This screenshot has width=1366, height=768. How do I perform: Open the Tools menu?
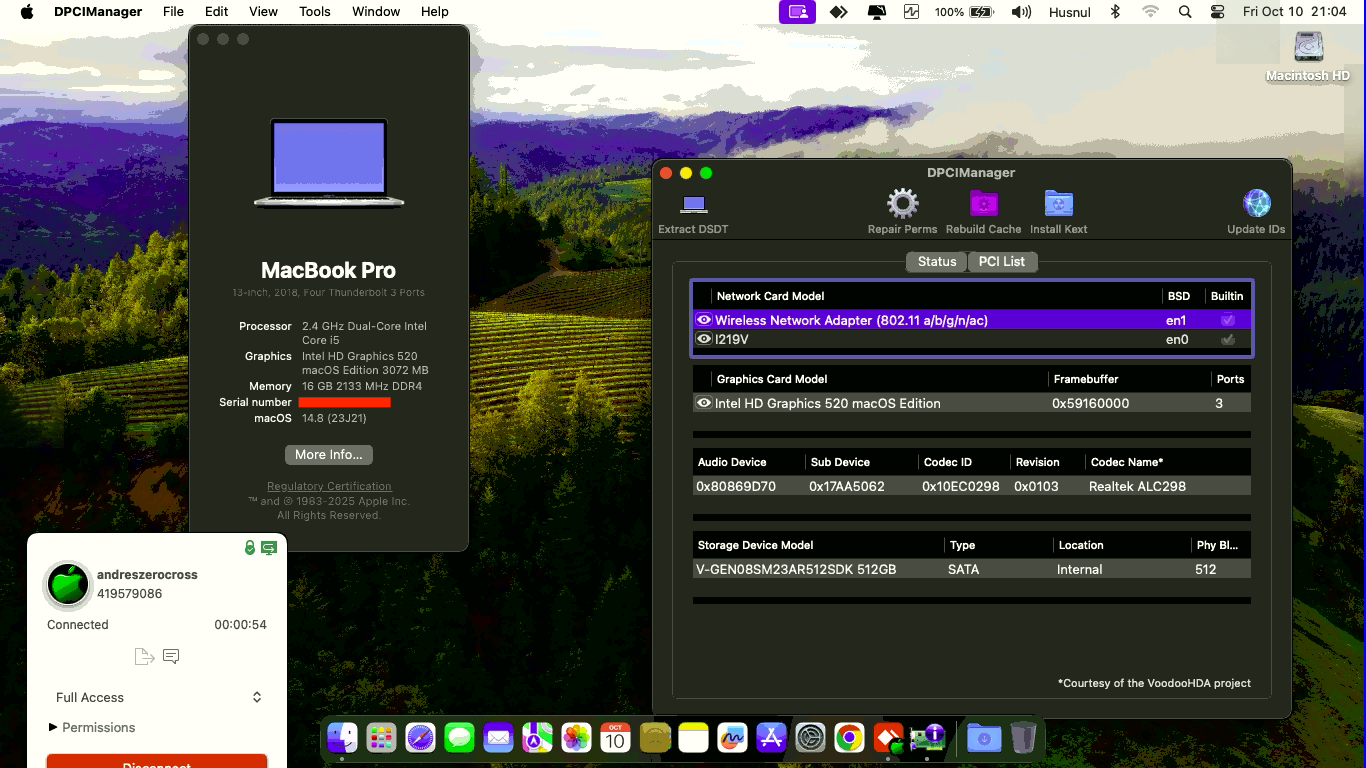315,12
